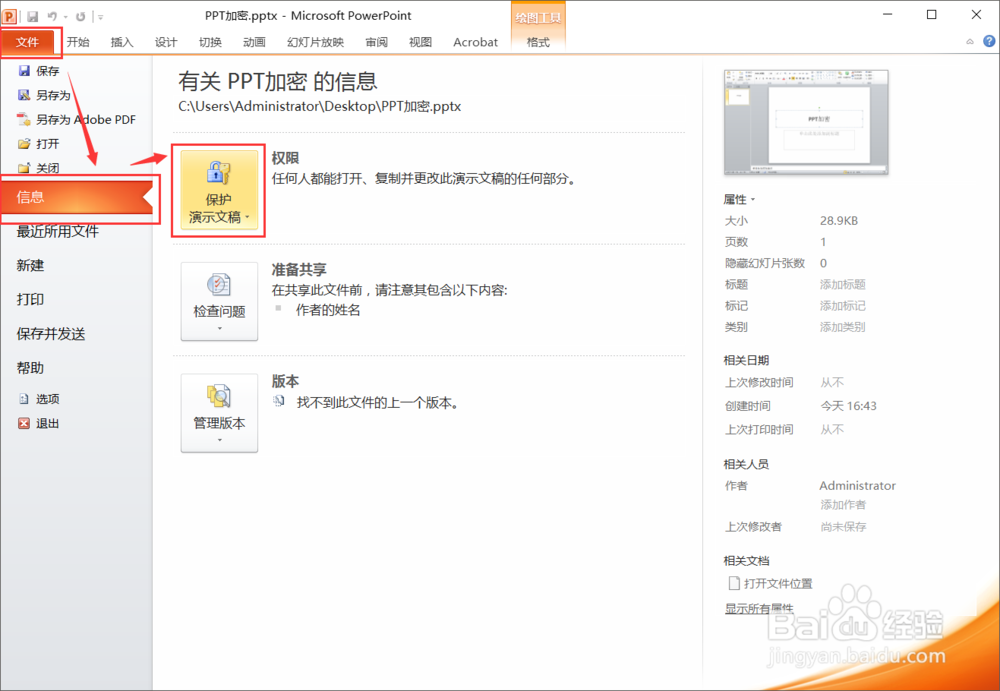This screenshot has height=691, width=1000.
Task: Click the Redo icon in quick access toolbar
Action: [x=80, y=17]
